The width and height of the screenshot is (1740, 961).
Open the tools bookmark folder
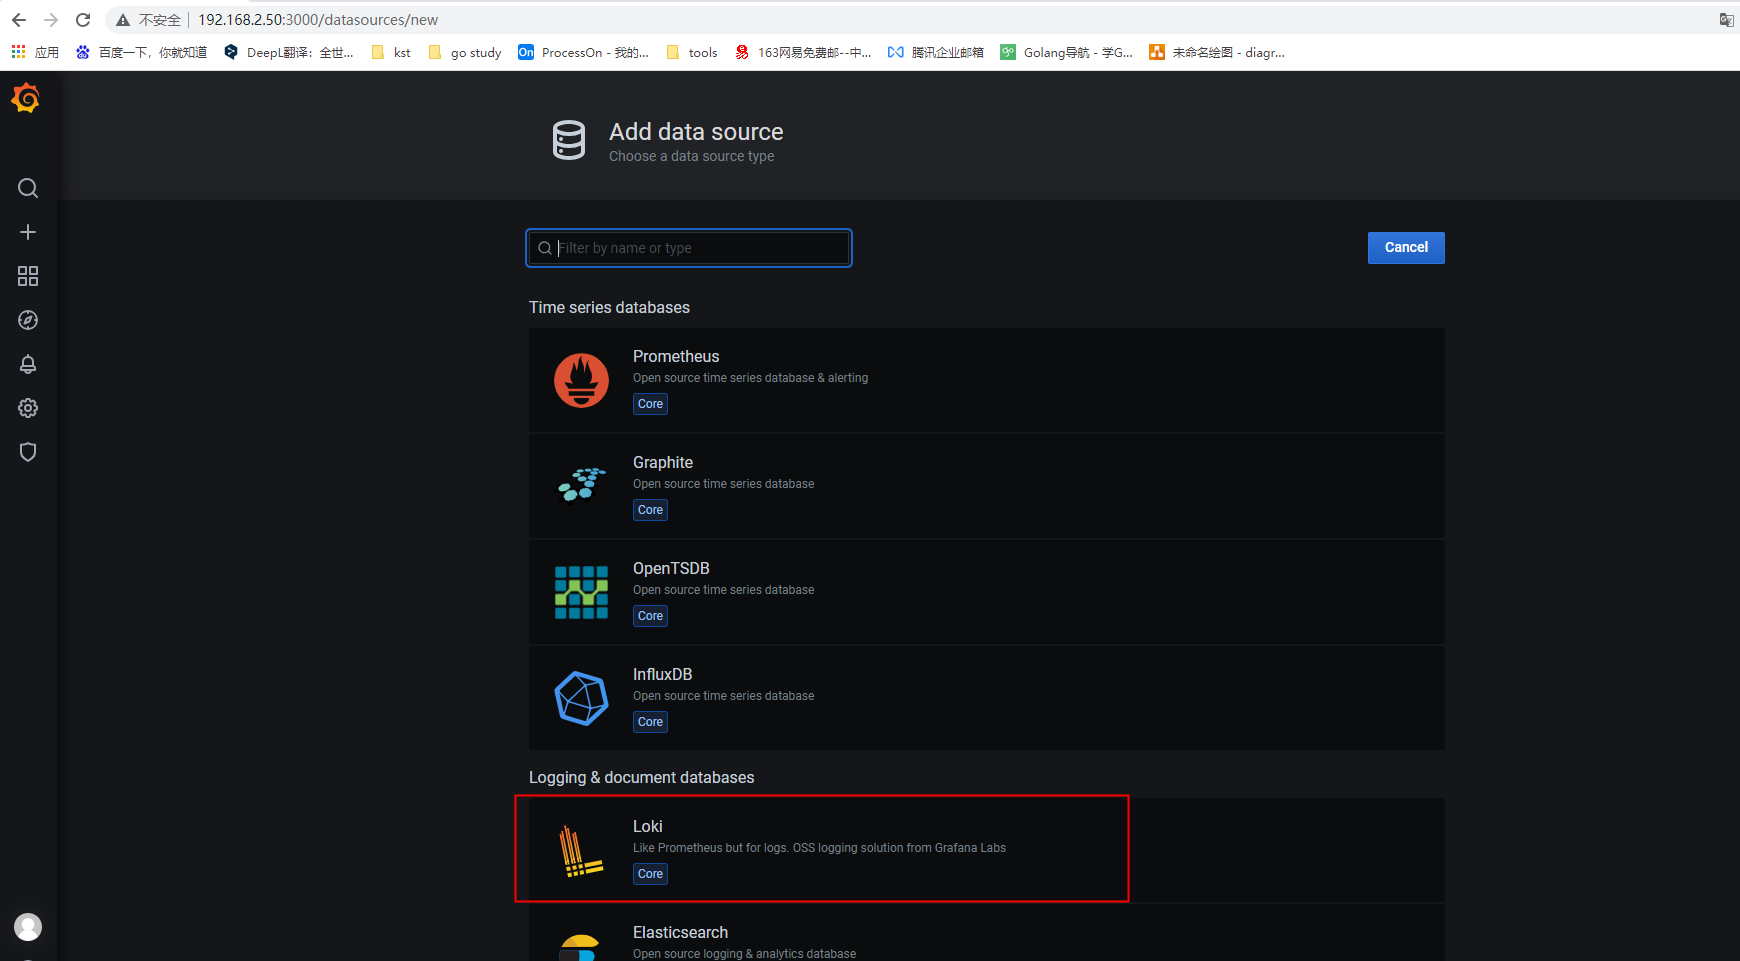[x=692, y=52]
